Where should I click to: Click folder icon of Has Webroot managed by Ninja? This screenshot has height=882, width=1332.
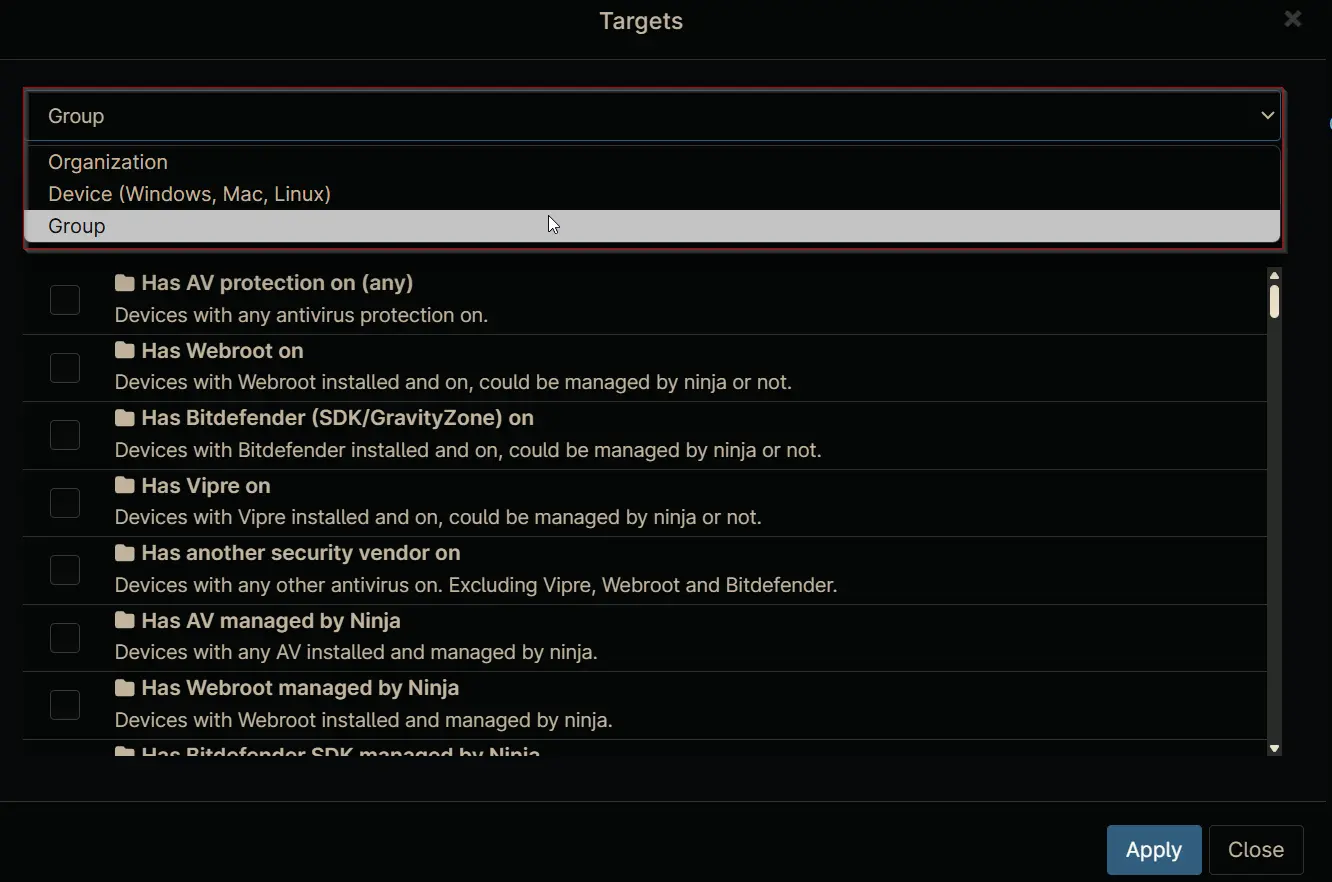click(x=125, y=688)
